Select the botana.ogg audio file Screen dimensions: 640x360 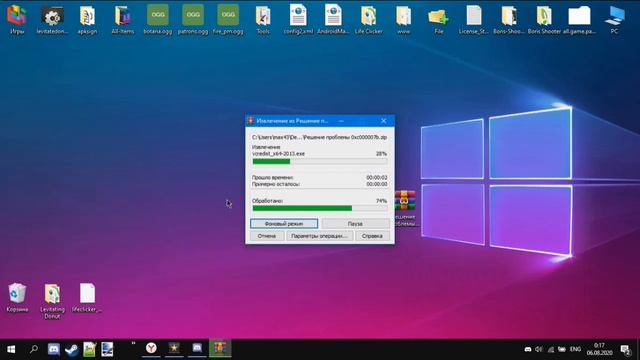pos(158,19)
